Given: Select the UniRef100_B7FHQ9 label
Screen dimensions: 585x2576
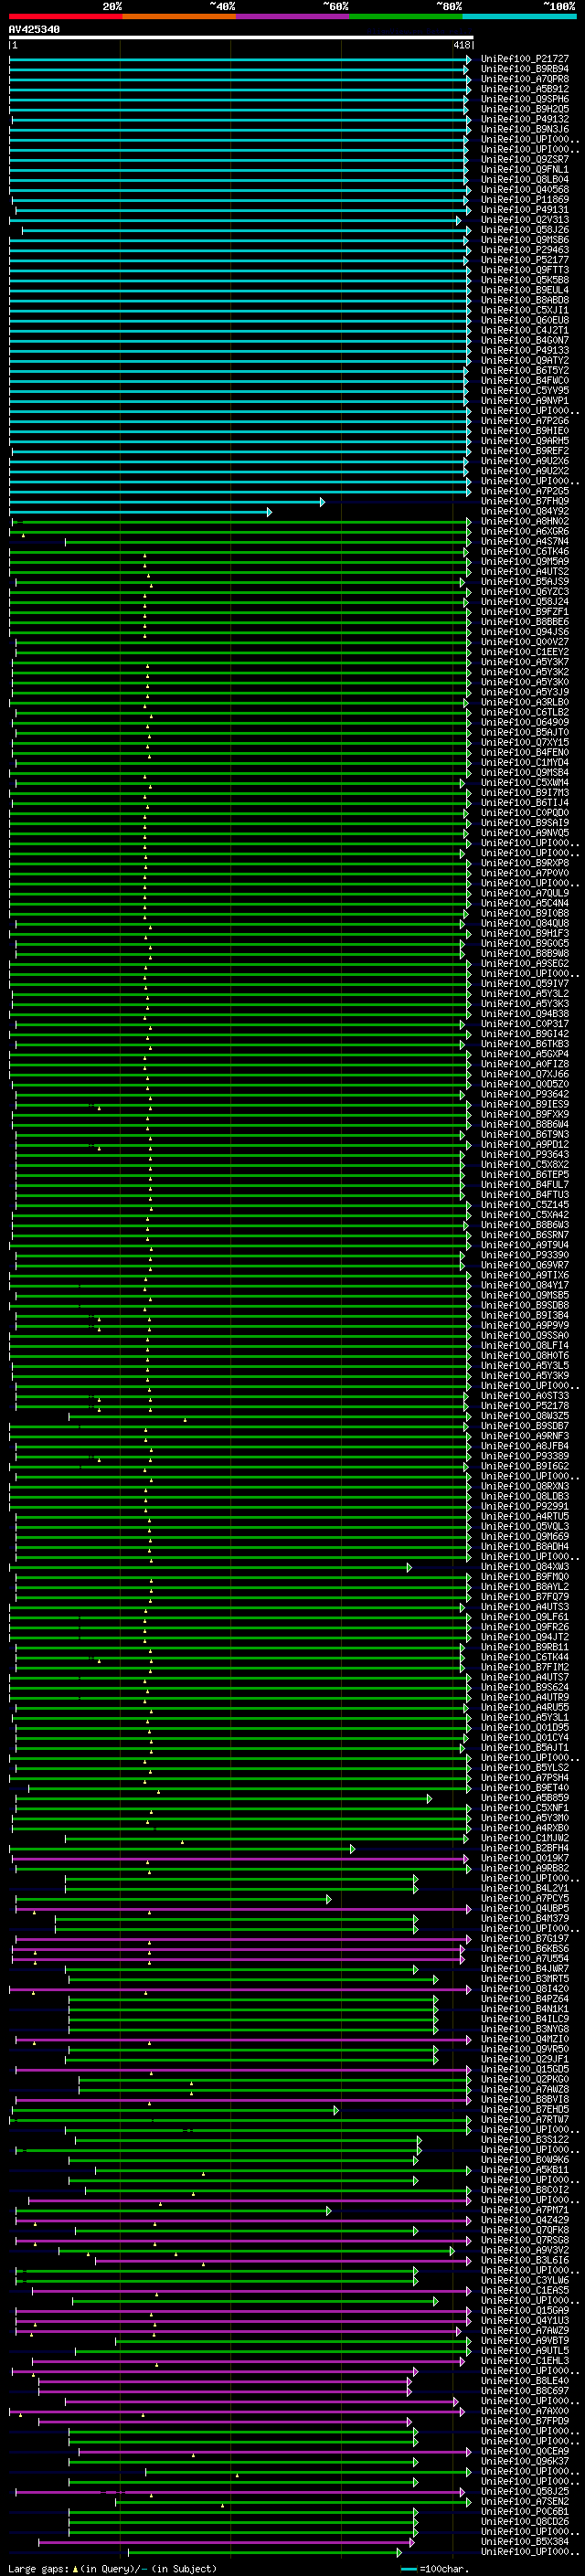Looking at the screenshot, I should [524, 501].
